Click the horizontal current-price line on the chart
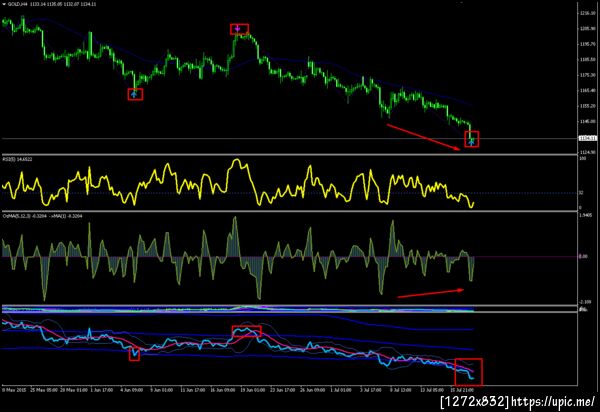This screenshot has width=600, height=412. tap(289, 138)
